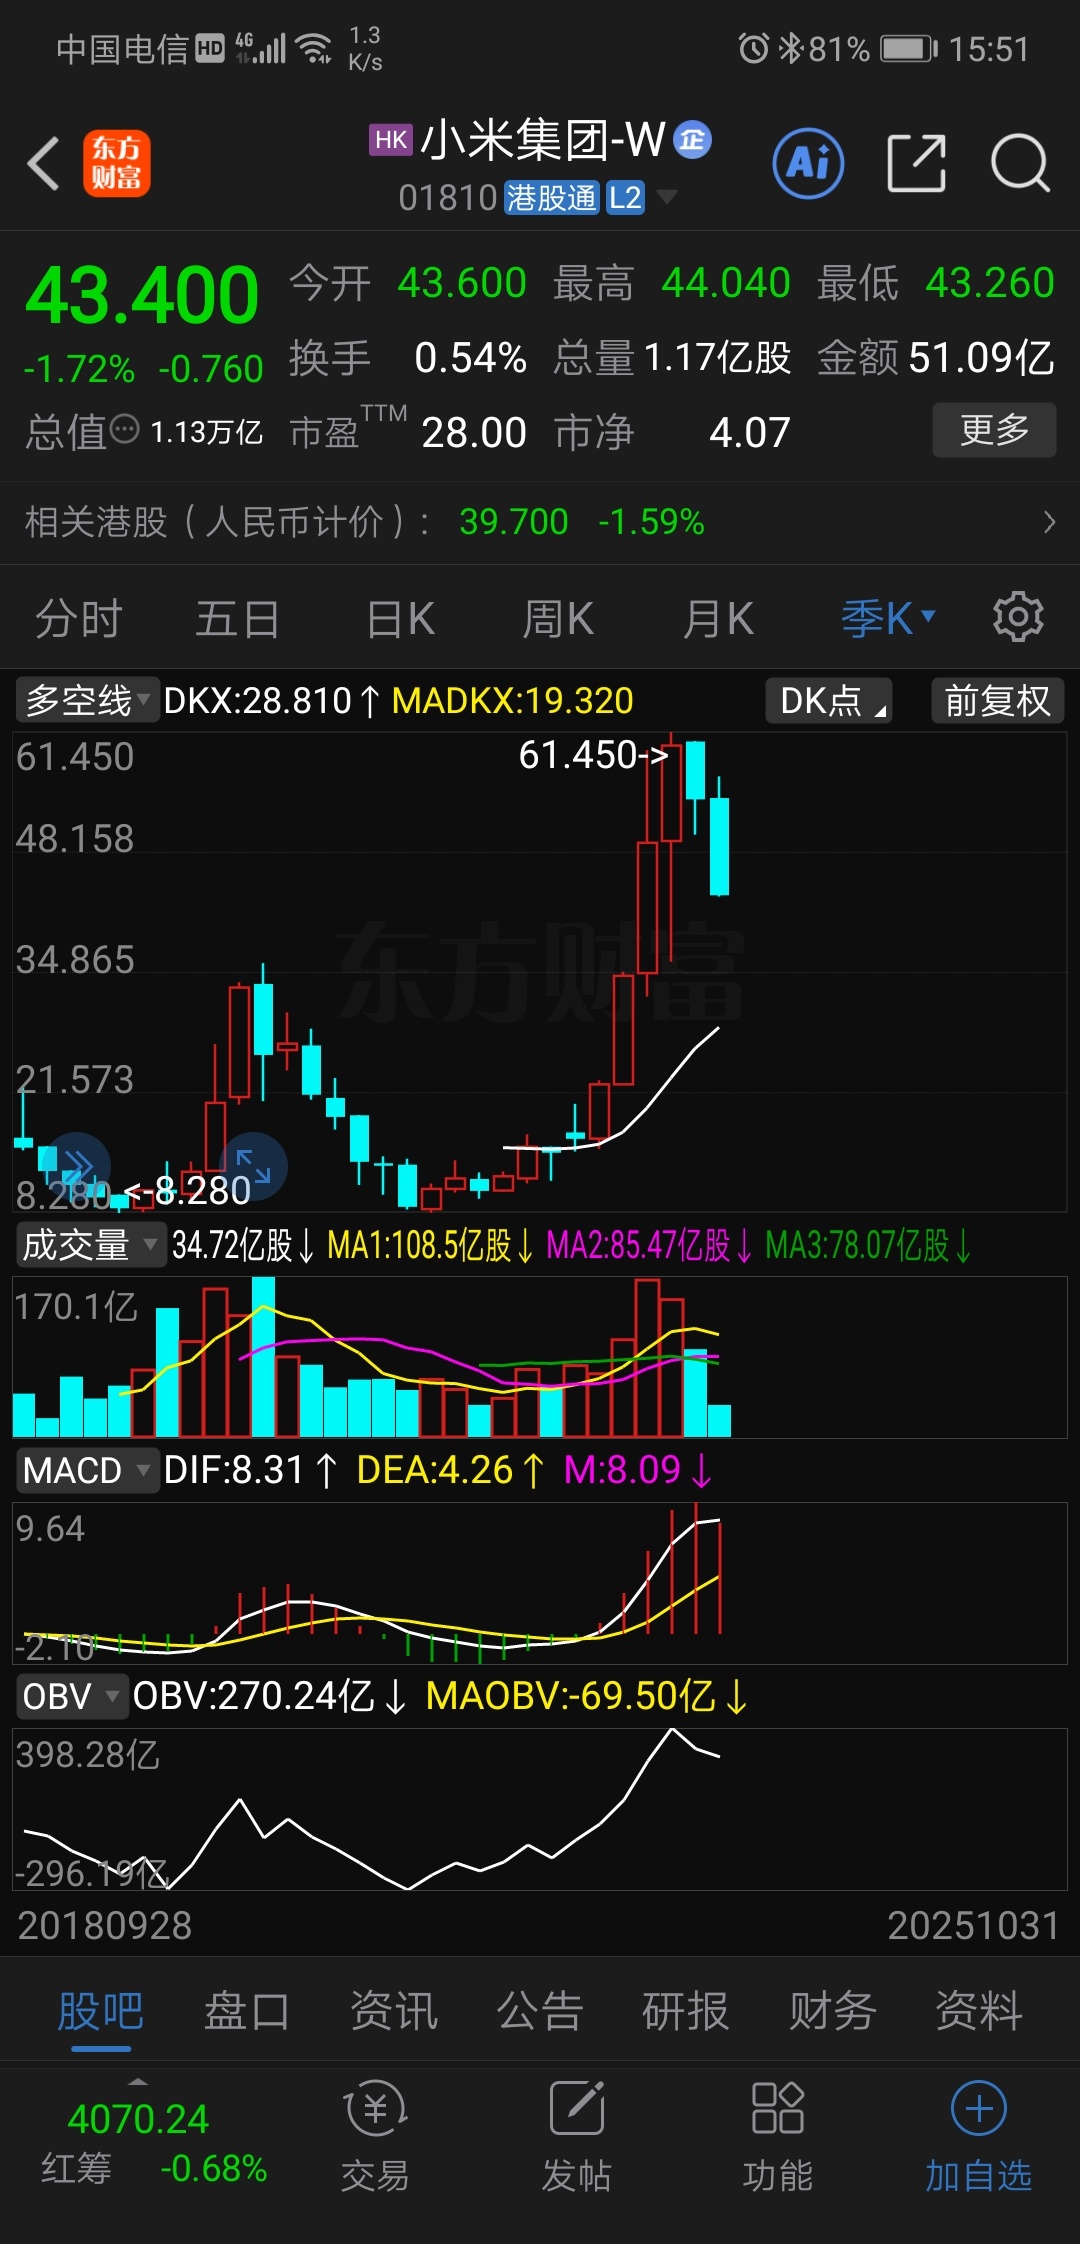The width and height of the screenshot is (1080, 2244).
Task: Tap the current price 43.400
Action: pos(142,295)
